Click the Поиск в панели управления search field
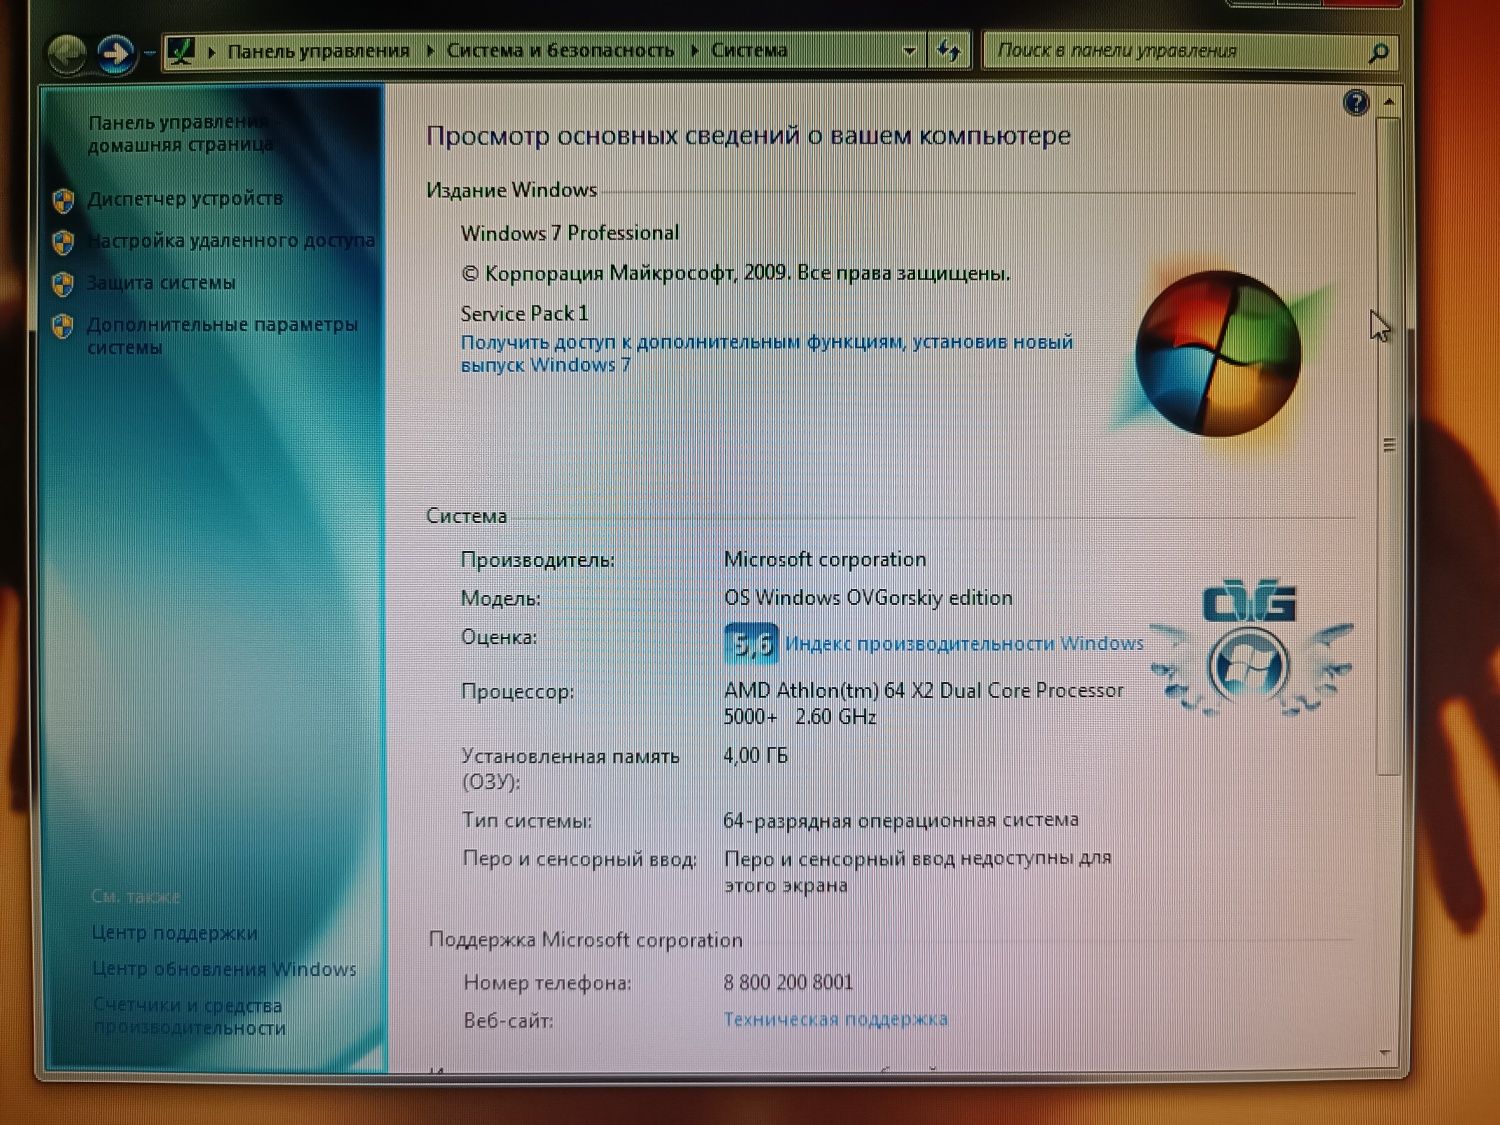1500x1125 pixels. tap(1175, 51)
